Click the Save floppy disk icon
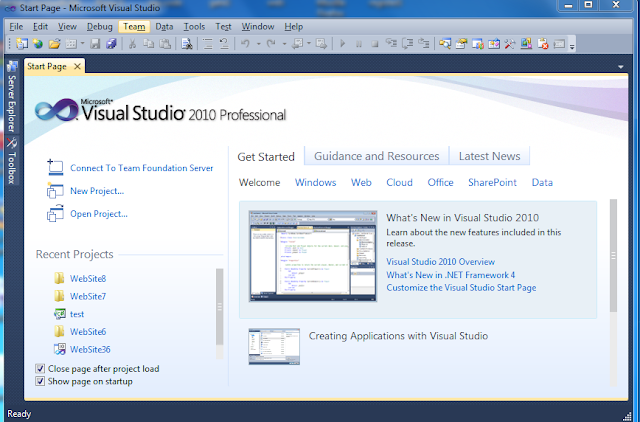The image size is (640, 422). pos(95,44)
